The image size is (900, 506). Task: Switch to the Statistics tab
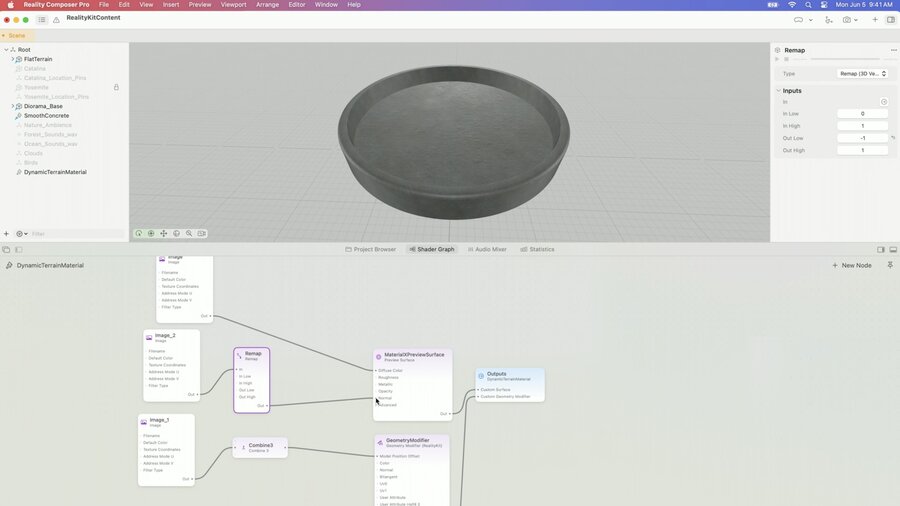(x=537, y=250)
